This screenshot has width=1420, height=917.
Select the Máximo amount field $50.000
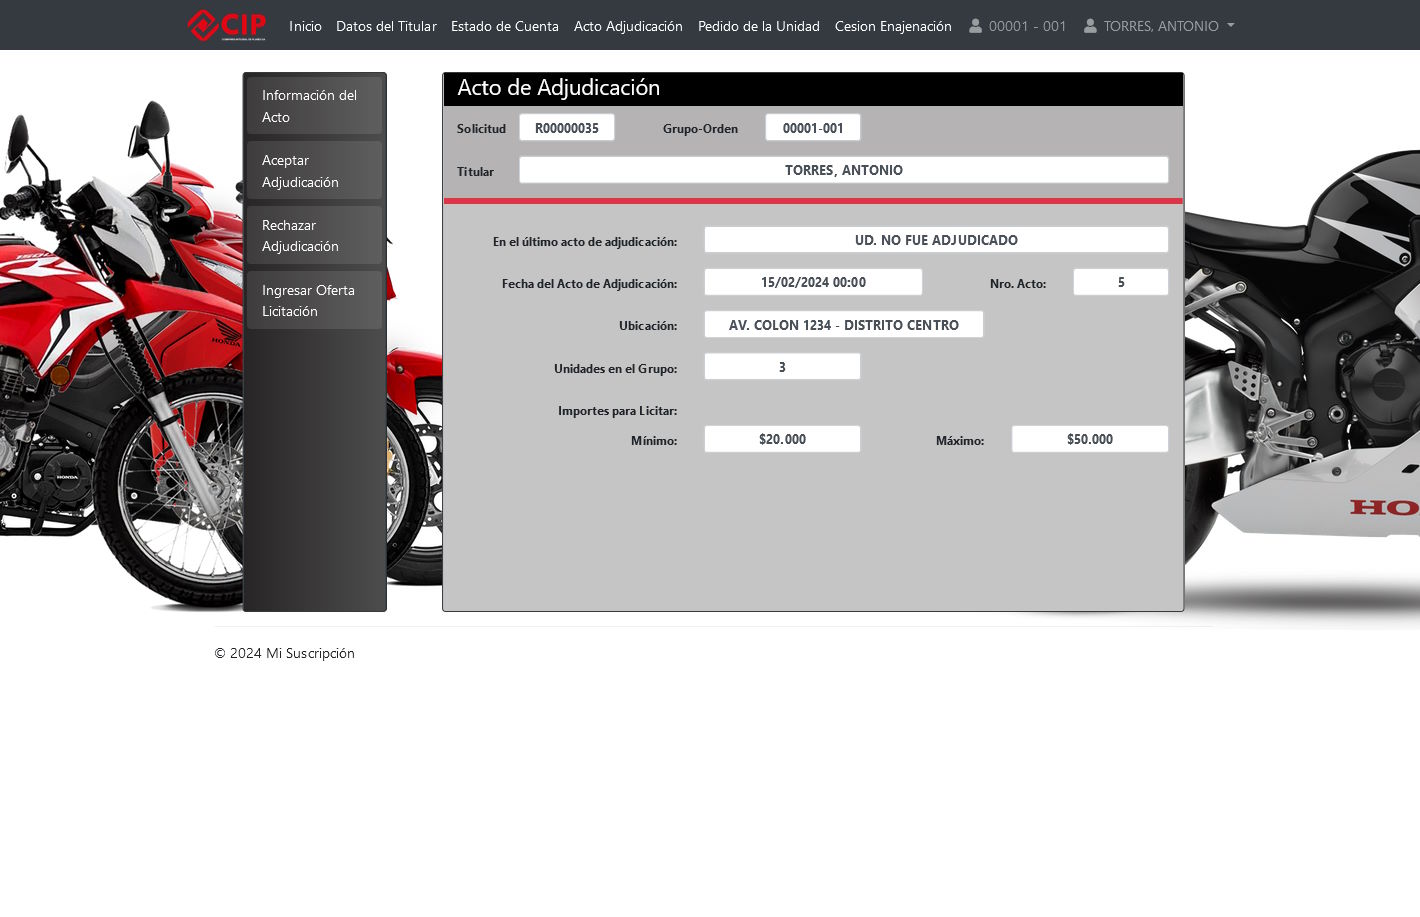pyautogui.click(x=1089, y=439)
